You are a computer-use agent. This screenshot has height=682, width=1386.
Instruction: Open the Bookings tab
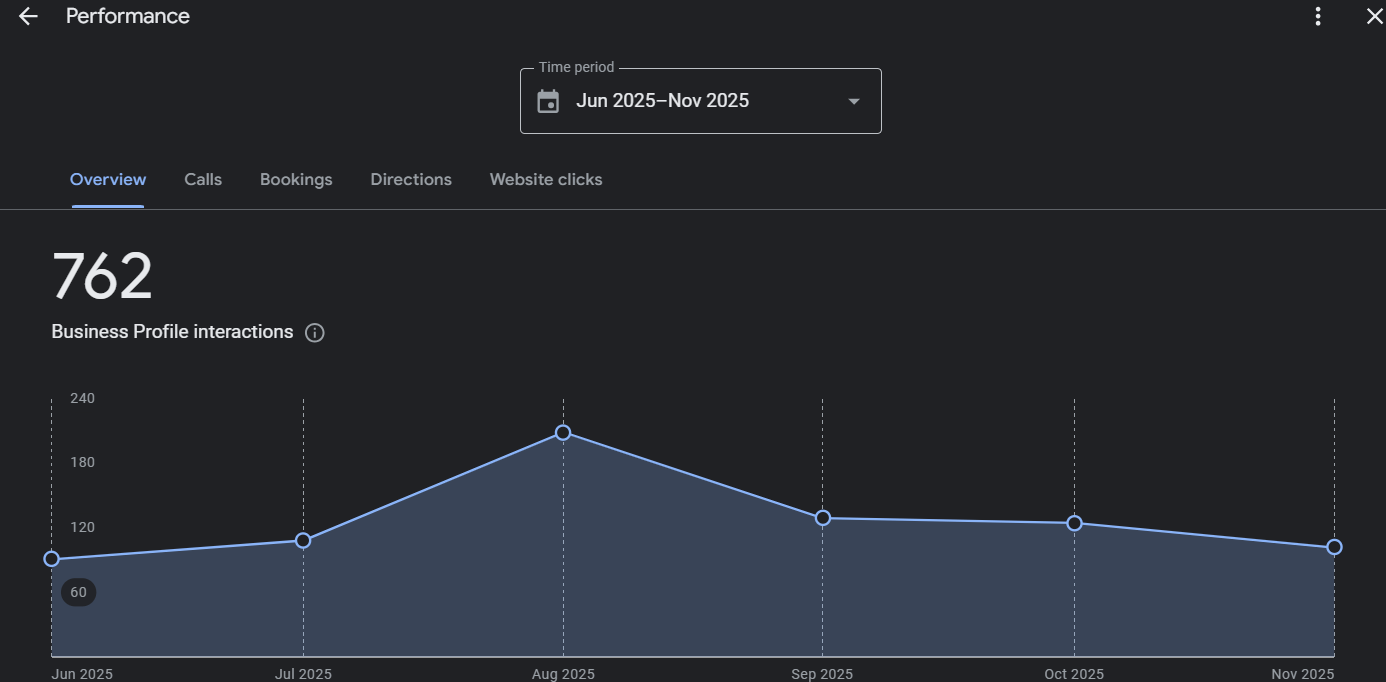296,180
